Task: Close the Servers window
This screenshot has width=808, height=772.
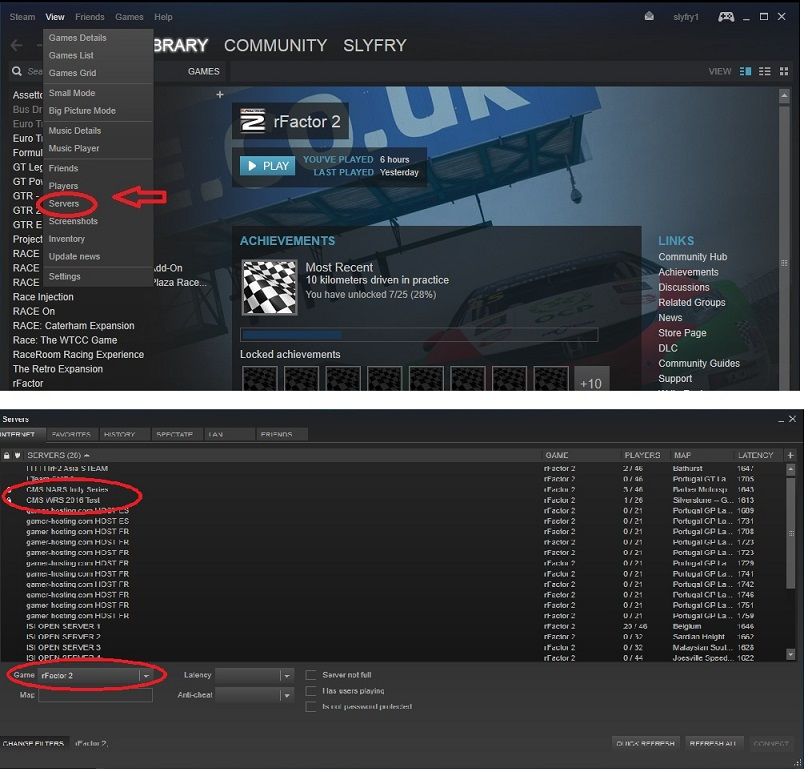Action: [x=793, y=419]
